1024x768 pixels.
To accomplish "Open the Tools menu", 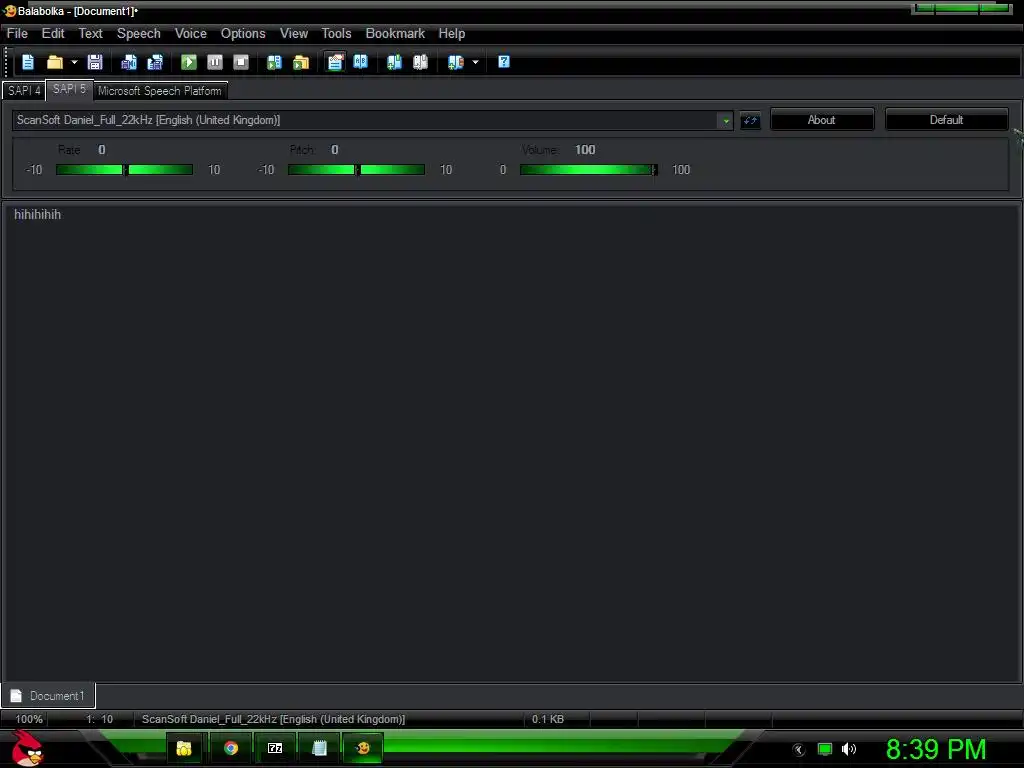I will click(x=336, y=33).
